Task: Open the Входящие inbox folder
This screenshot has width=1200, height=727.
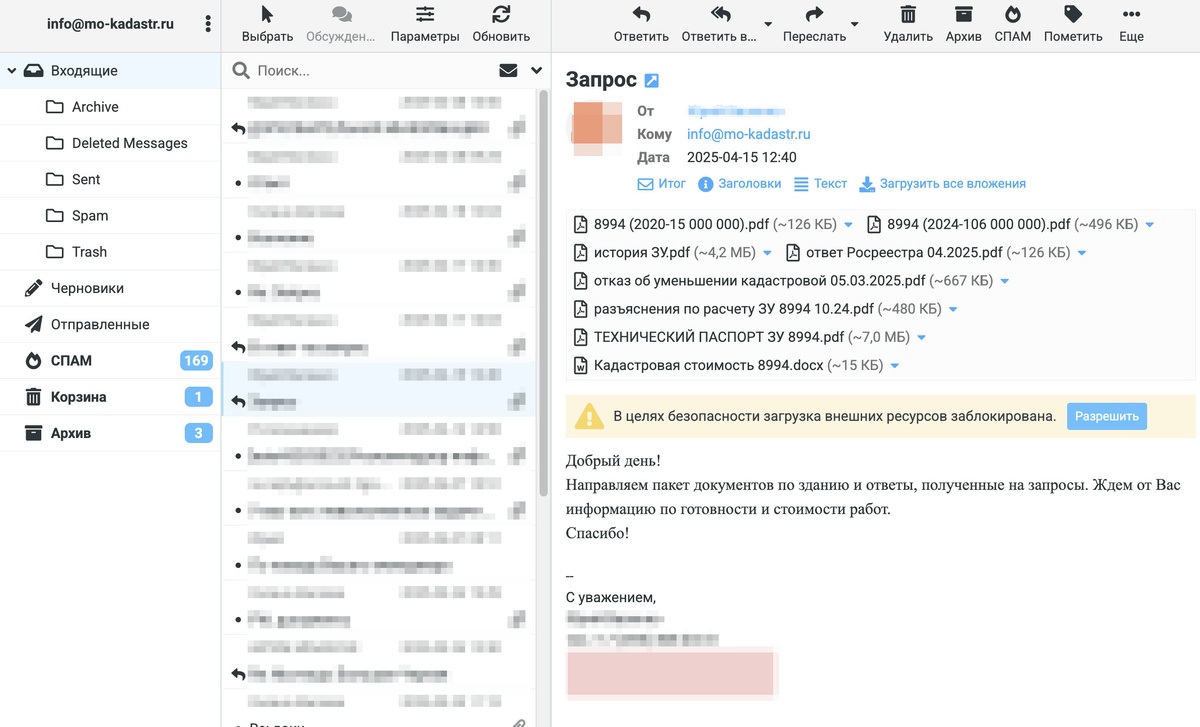Action: (110, 71)
